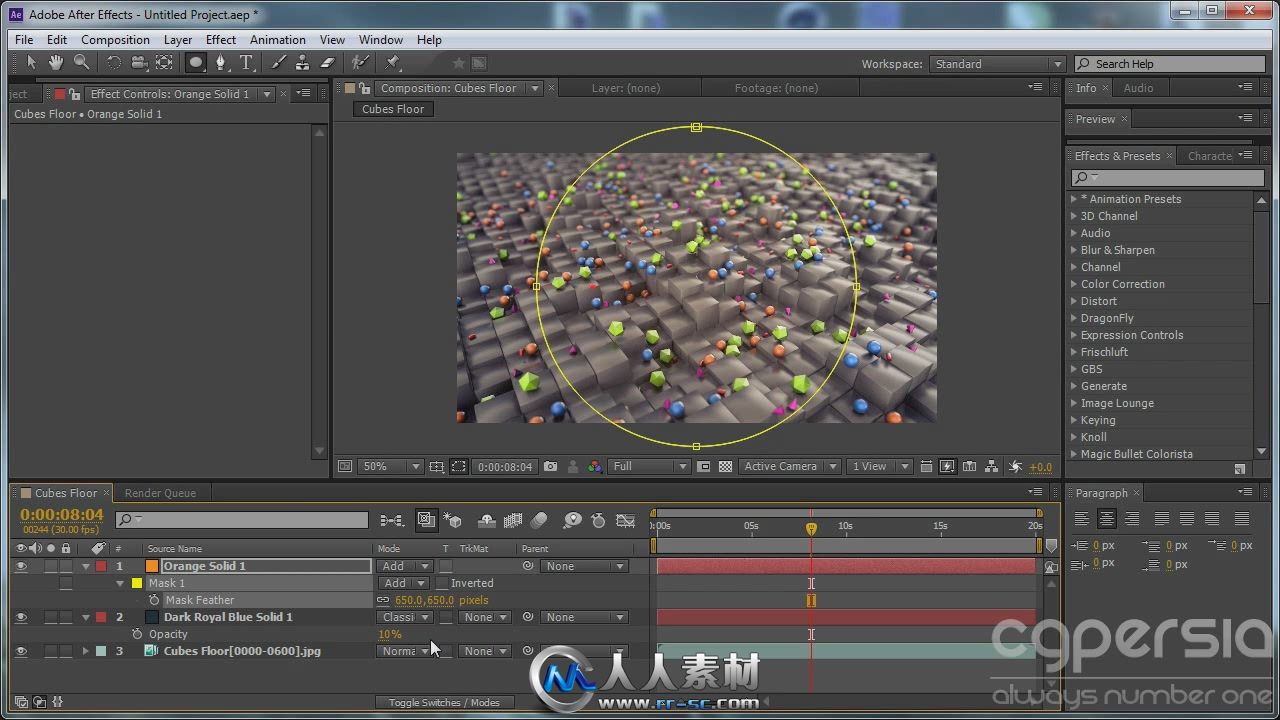Open Orange Solid 1 blending mode dropdown

coord(404,566)
